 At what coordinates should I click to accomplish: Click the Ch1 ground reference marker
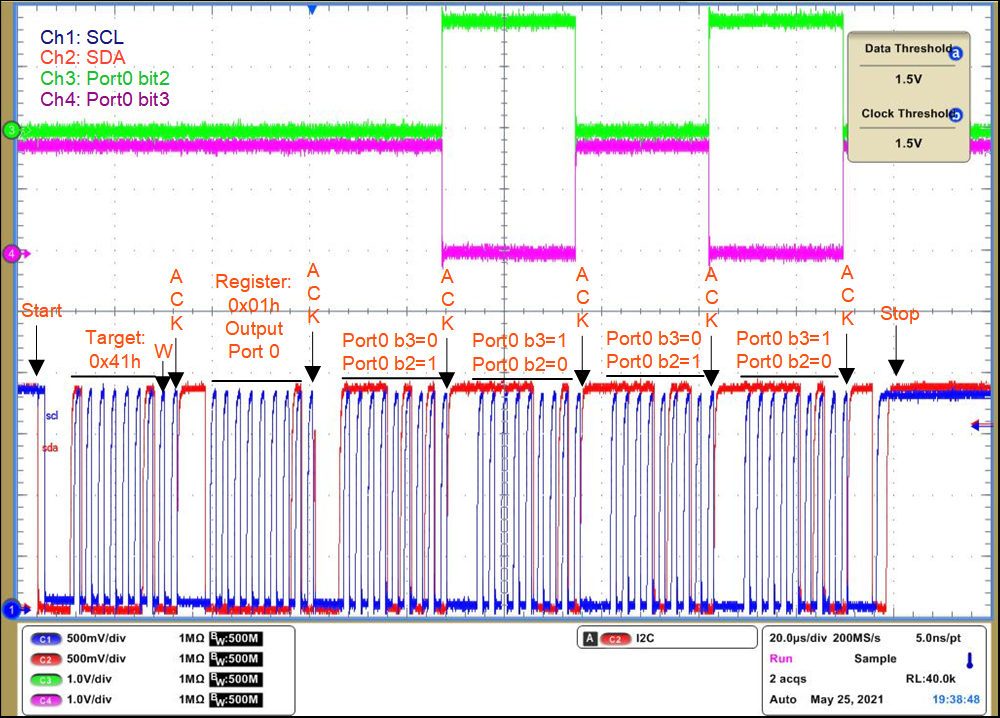tap(12, 608)
